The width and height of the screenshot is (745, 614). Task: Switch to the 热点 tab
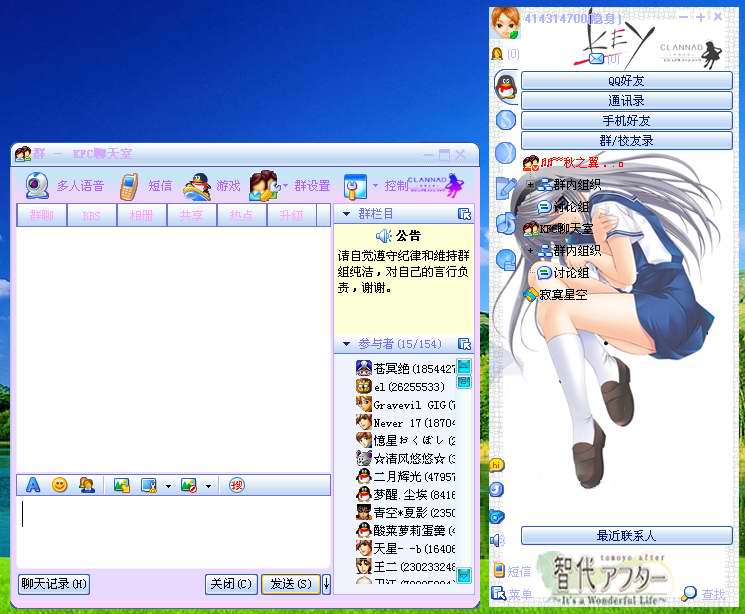point(242,215)
